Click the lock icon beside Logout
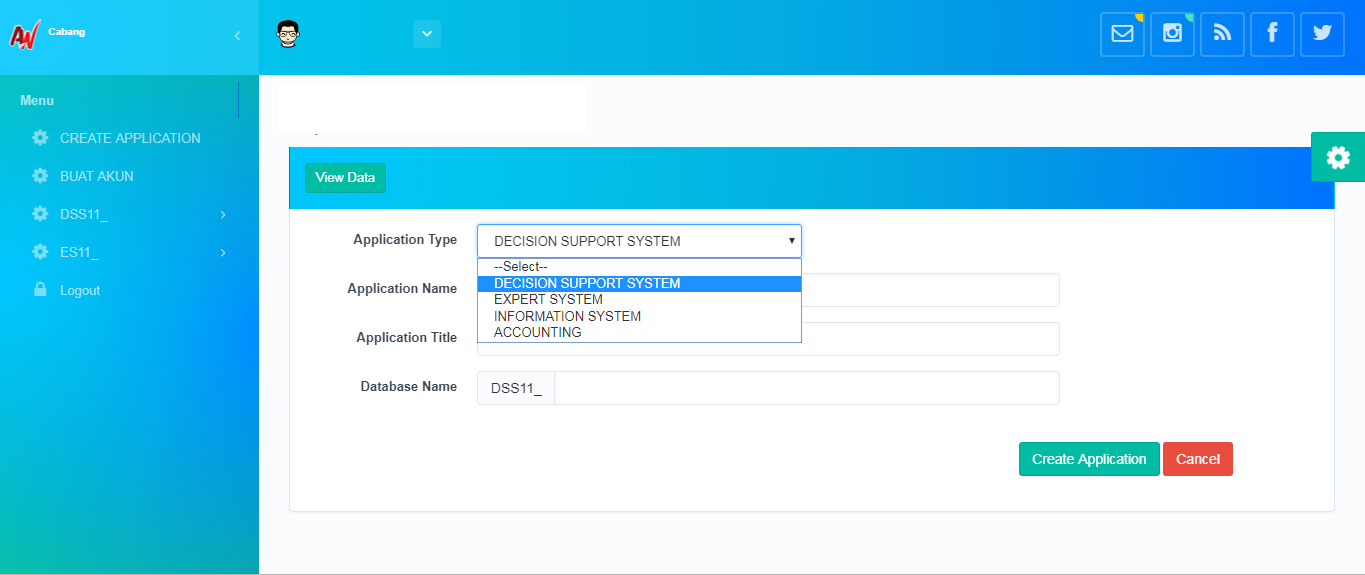The image size is (1365, 575). pos(40,290)
